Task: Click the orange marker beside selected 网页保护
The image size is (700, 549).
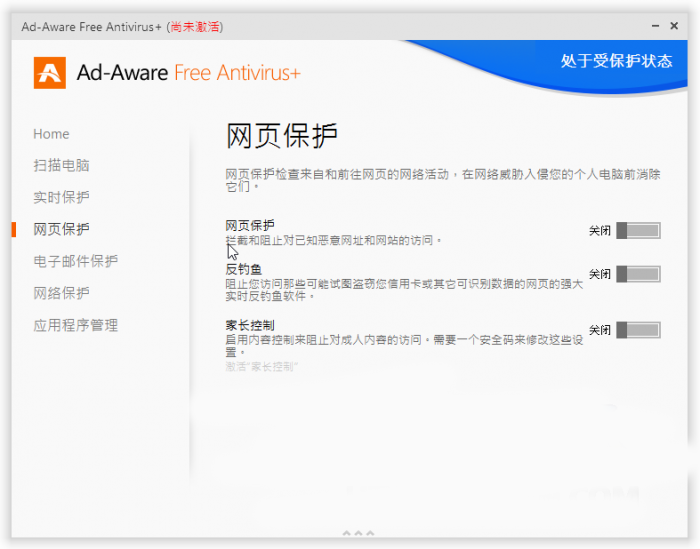Action: pyautogui.click(x=14, y=229)
